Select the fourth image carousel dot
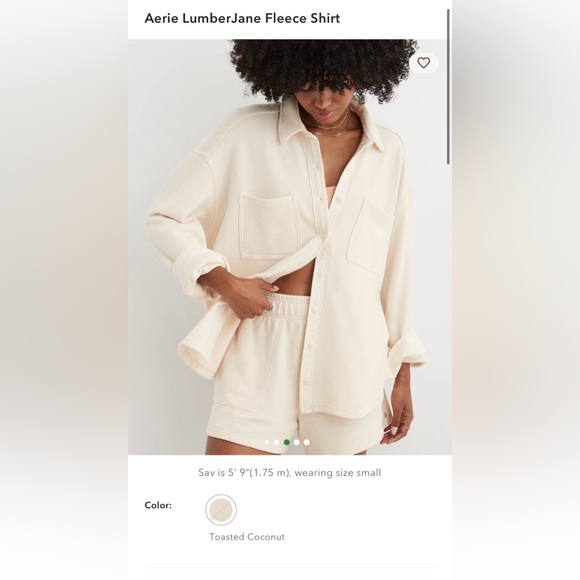This screenshot has height=580, width=580. point(297,442)
